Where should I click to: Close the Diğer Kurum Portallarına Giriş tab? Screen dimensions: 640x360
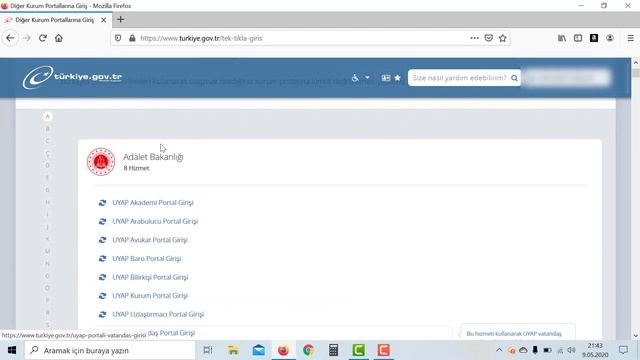104,20
